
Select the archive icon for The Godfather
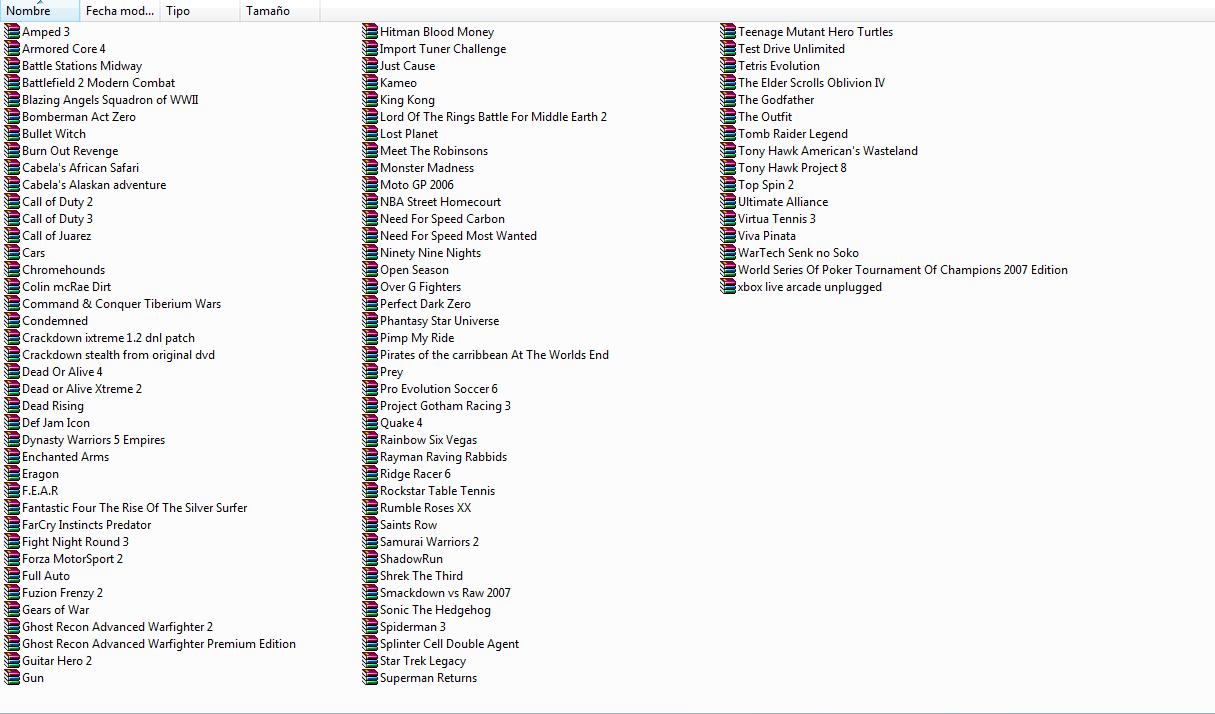point(728,100)
